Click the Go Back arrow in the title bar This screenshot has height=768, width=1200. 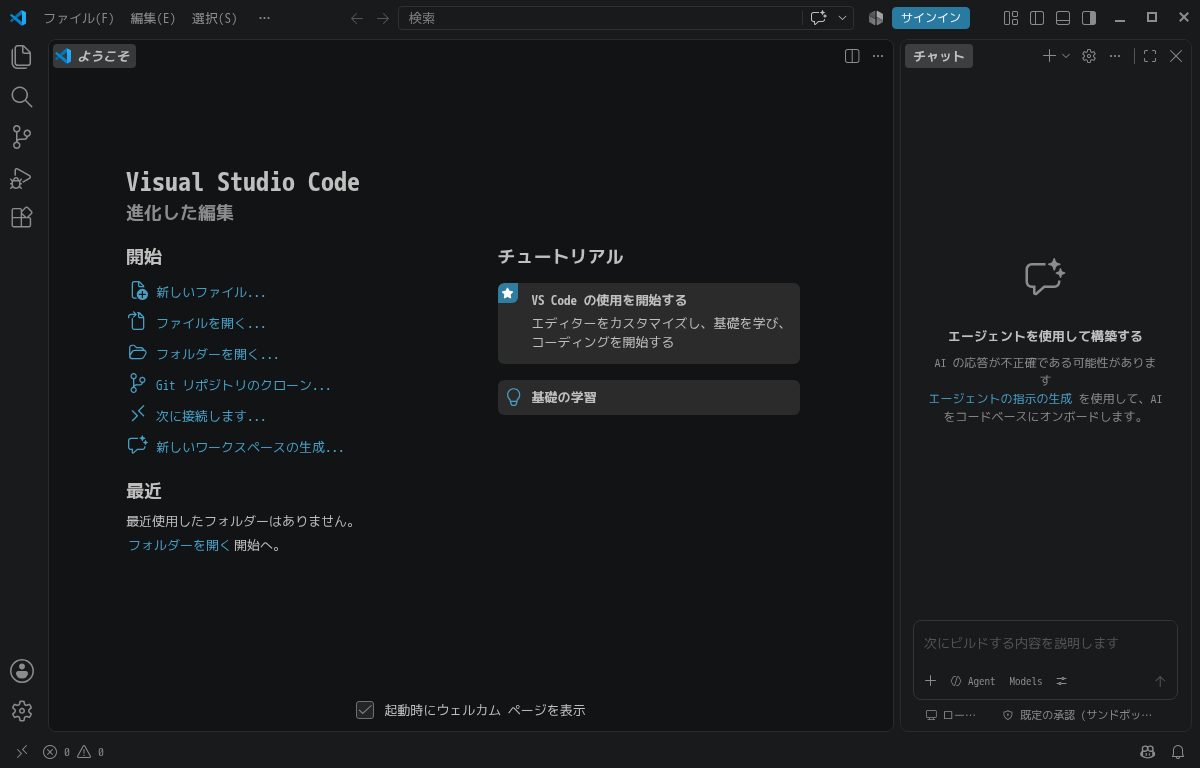357,18
